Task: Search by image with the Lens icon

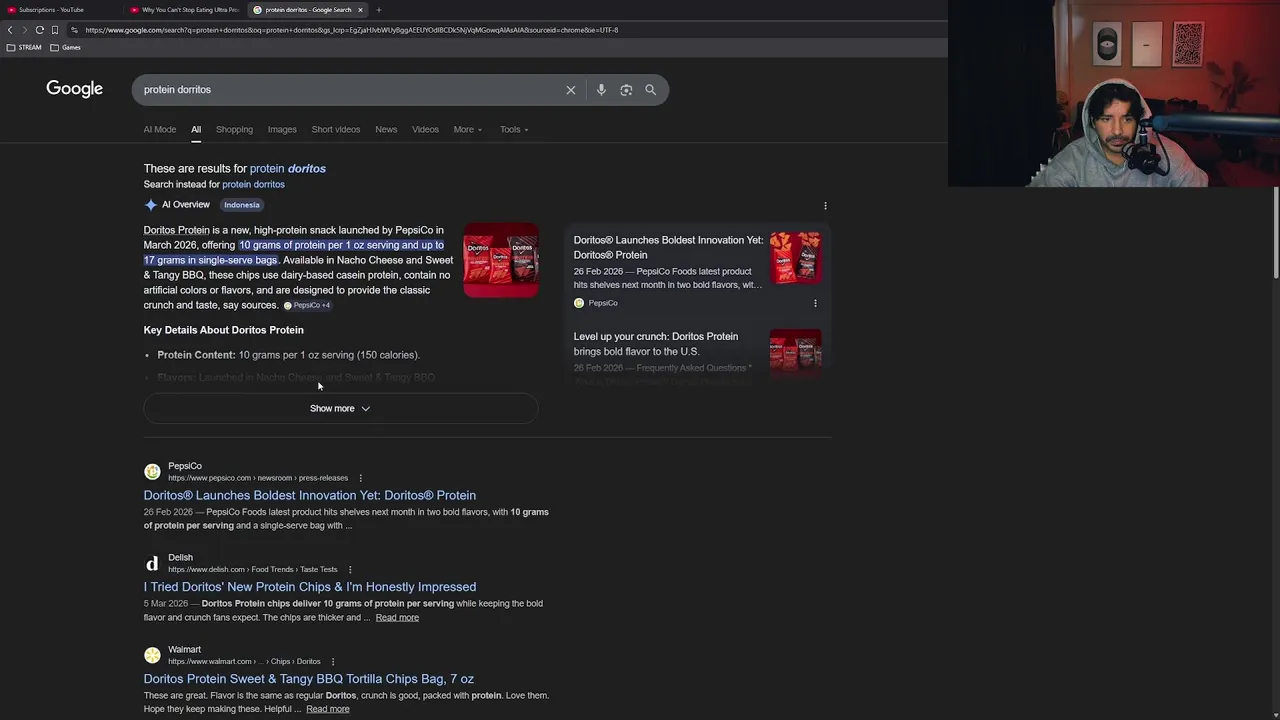Action: click(626, 90)
